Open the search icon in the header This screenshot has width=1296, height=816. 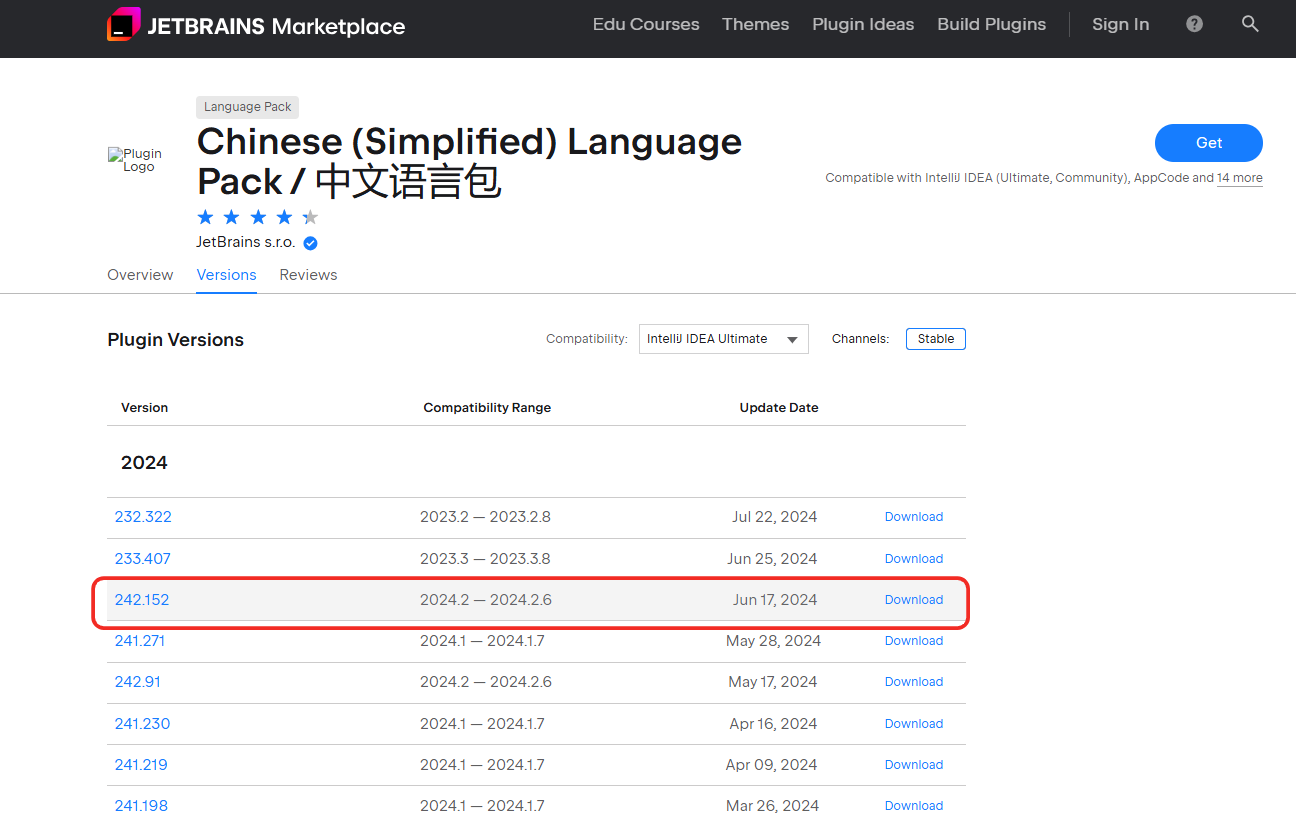click(x=1250, y=23)
